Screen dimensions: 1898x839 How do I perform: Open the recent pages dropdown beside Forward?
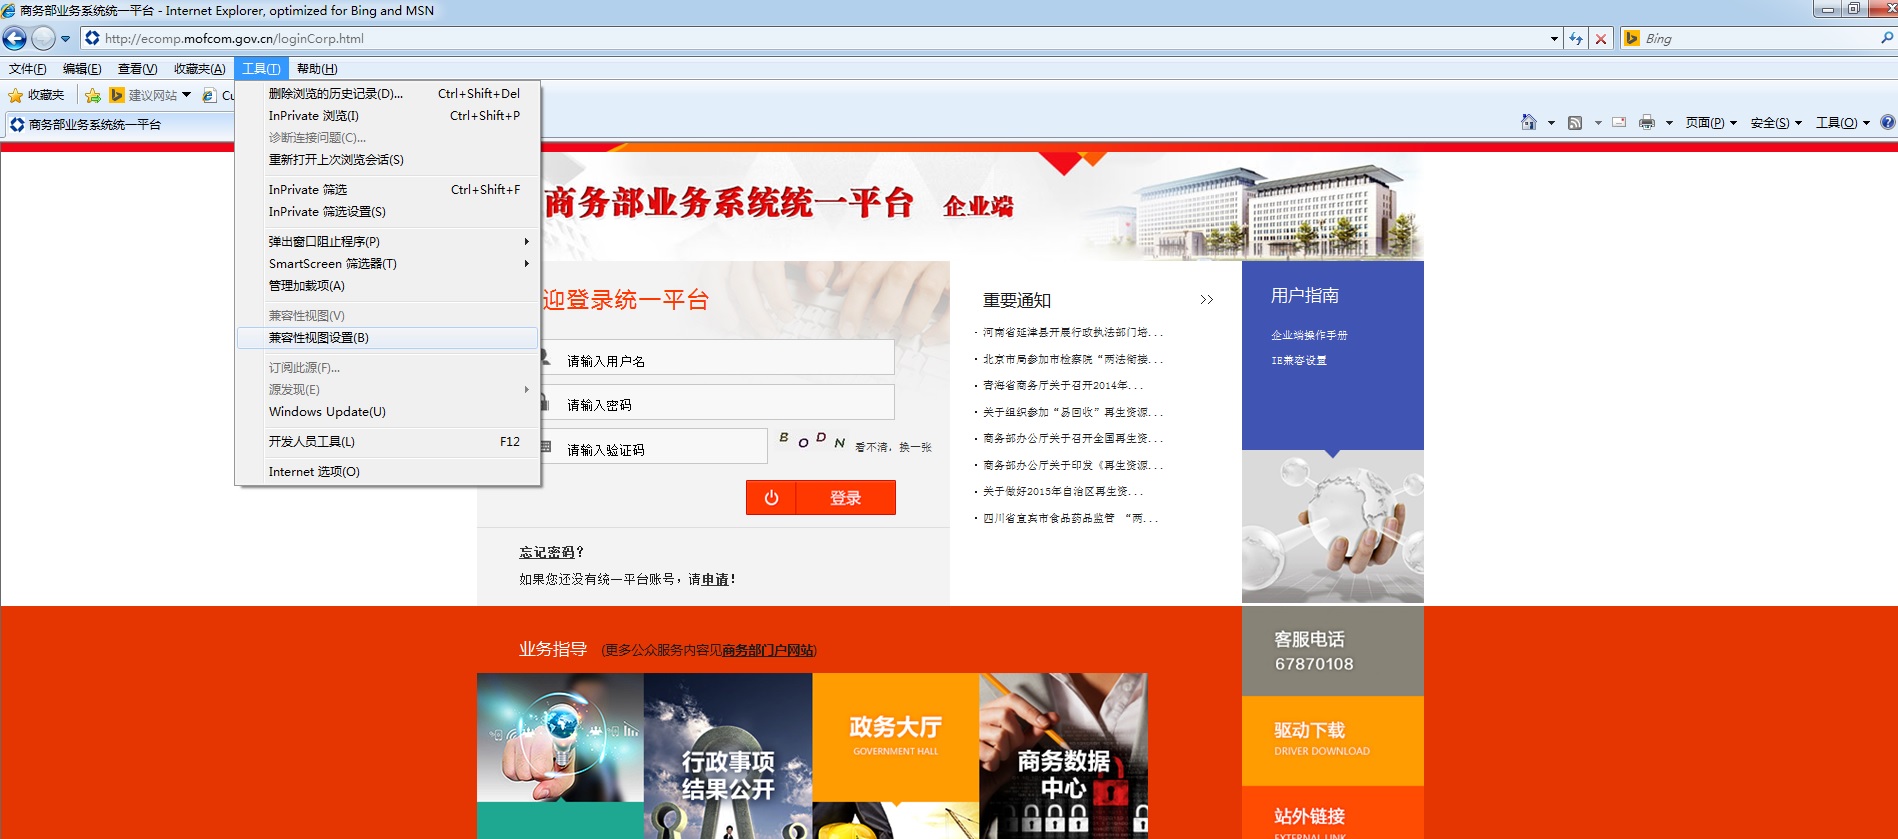click(x=66, y=39)
